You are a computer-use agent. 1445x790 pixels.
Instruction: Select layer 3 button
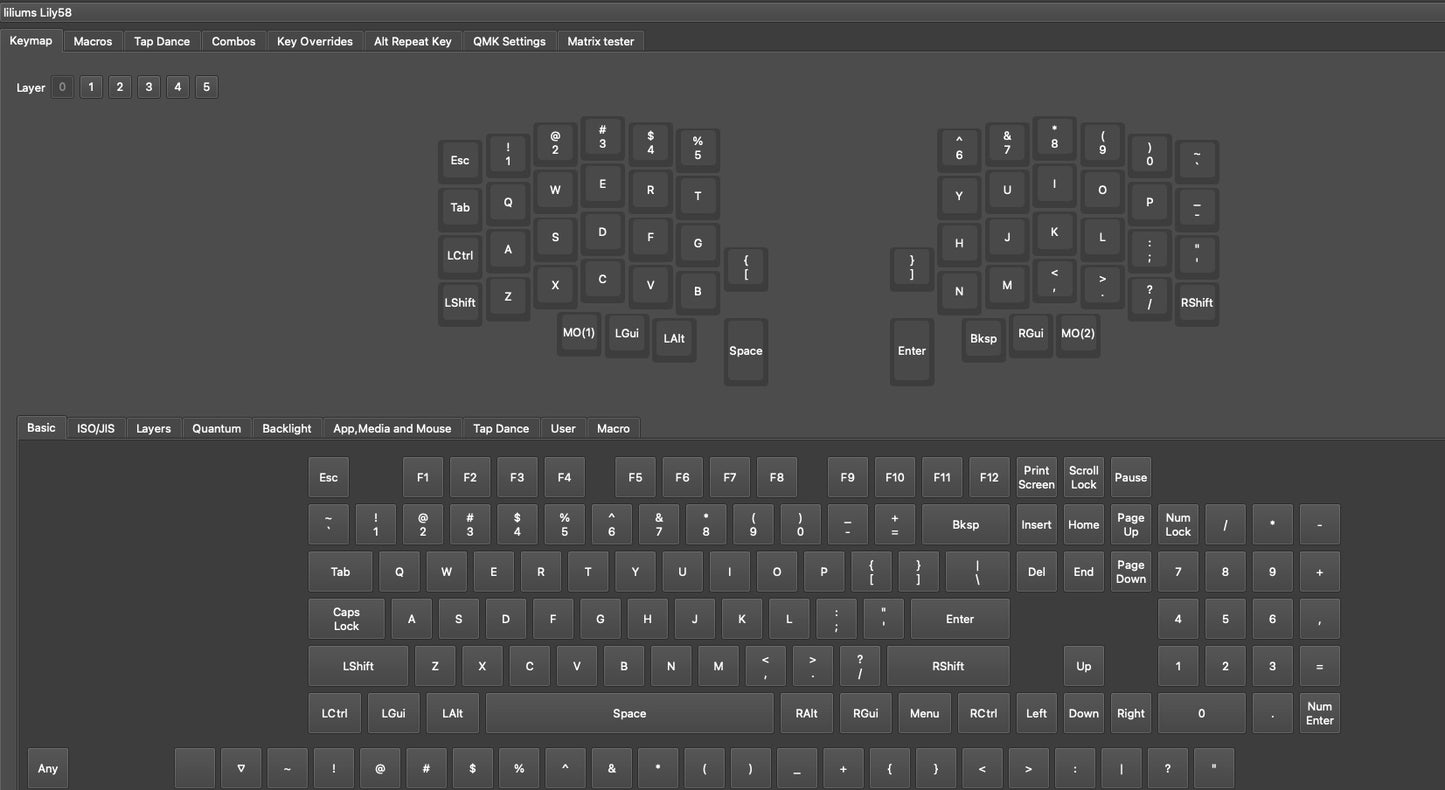tap(149, 87)
